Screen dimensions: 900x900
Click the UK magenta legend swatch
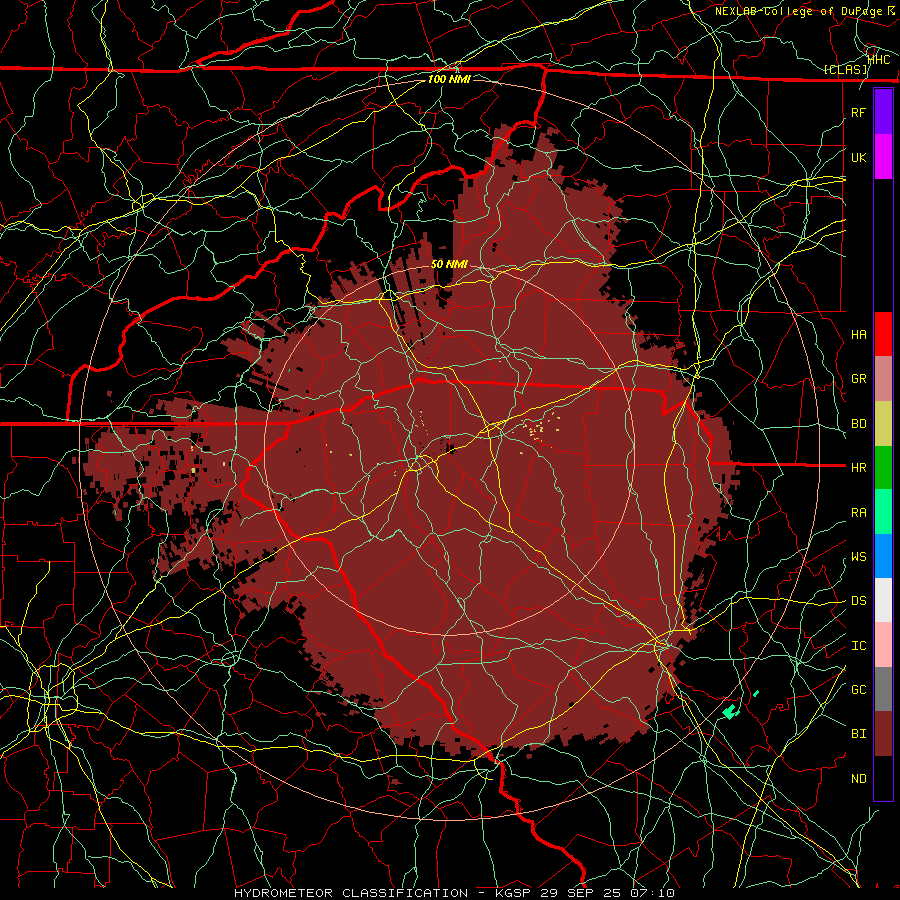[x=883, y=157]
